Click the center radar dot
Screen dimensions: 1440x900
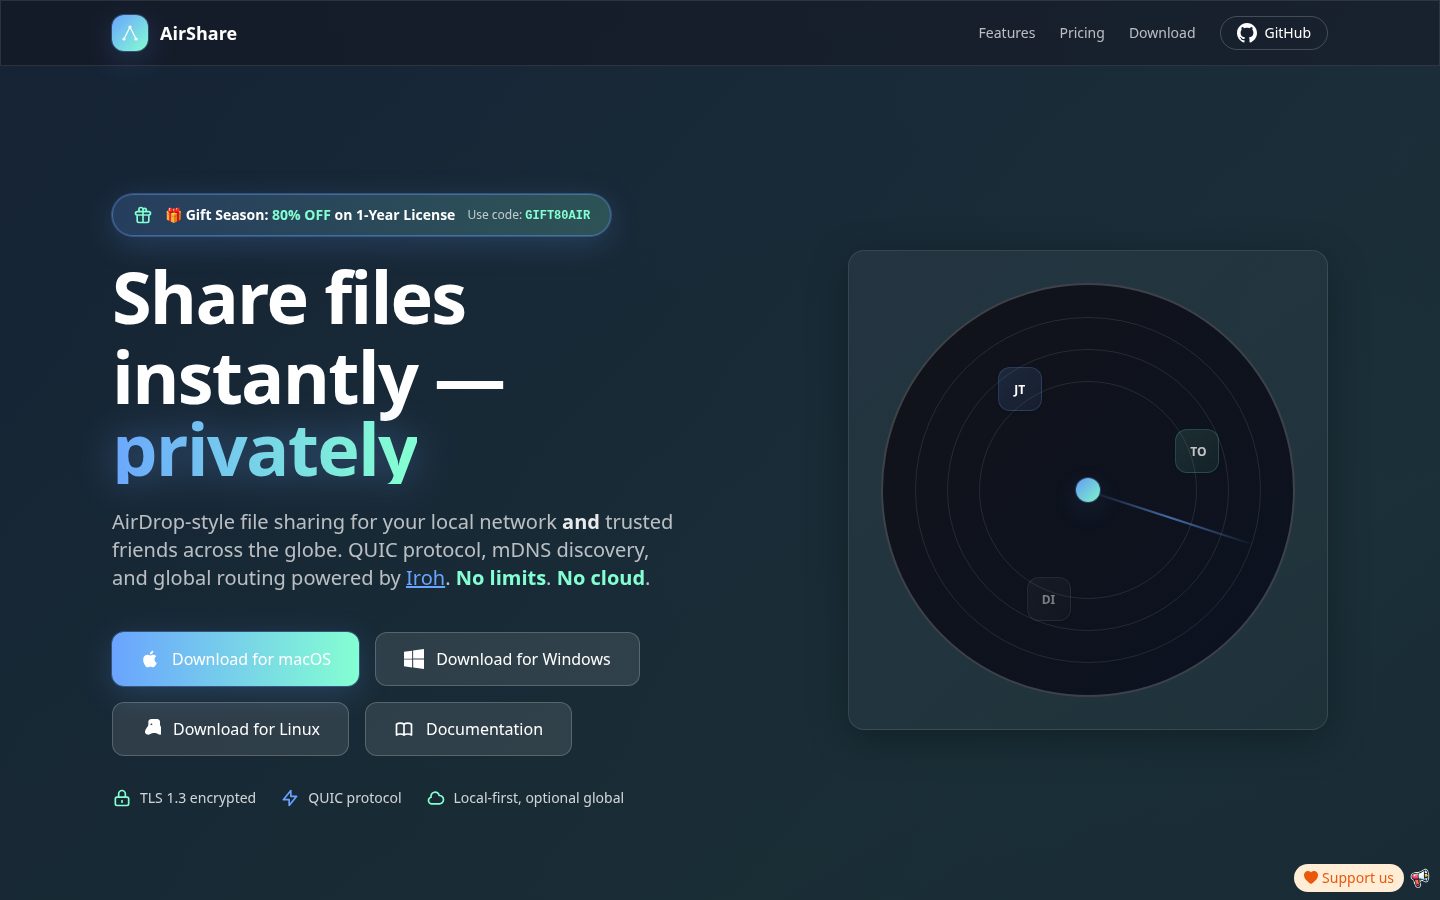(x=1088, y=490)
